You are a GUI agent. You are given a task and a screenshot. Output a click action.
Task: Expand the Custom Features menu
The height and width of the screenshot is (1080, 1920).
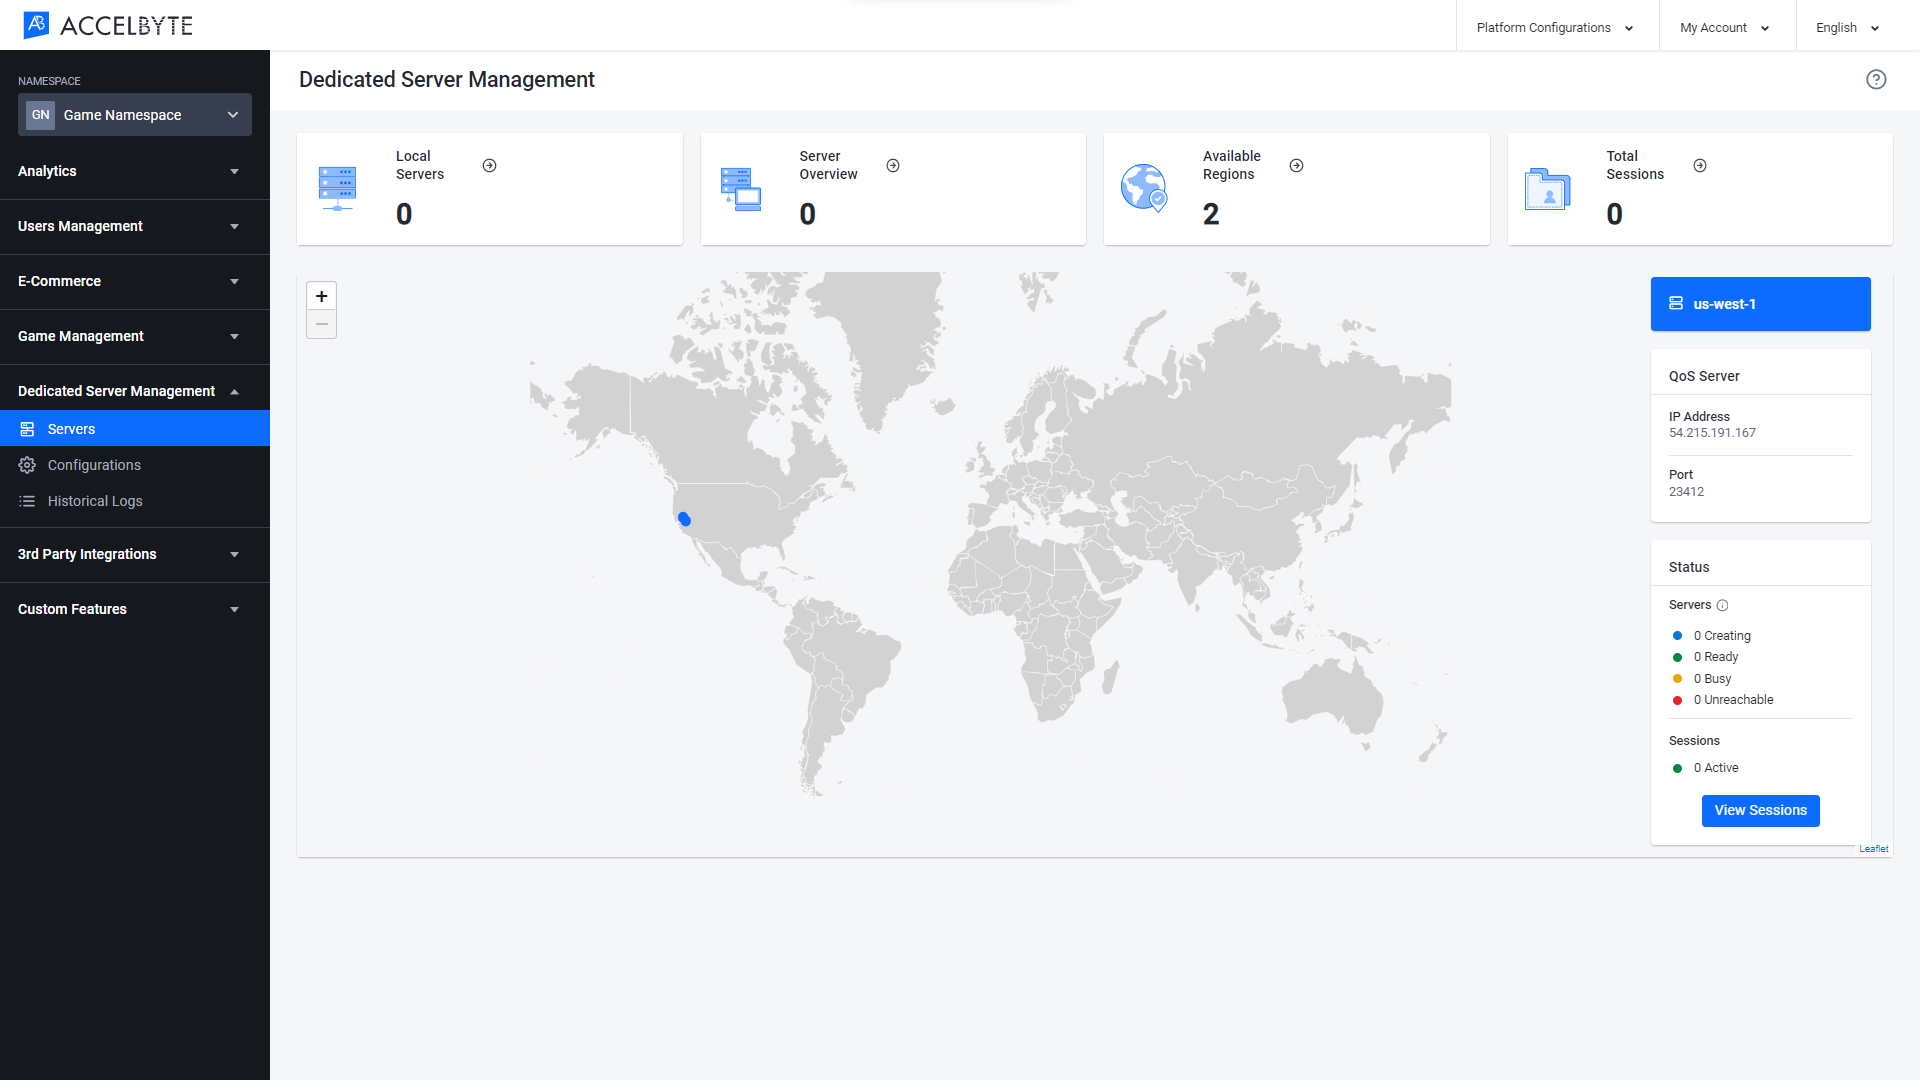pos(135,609)
